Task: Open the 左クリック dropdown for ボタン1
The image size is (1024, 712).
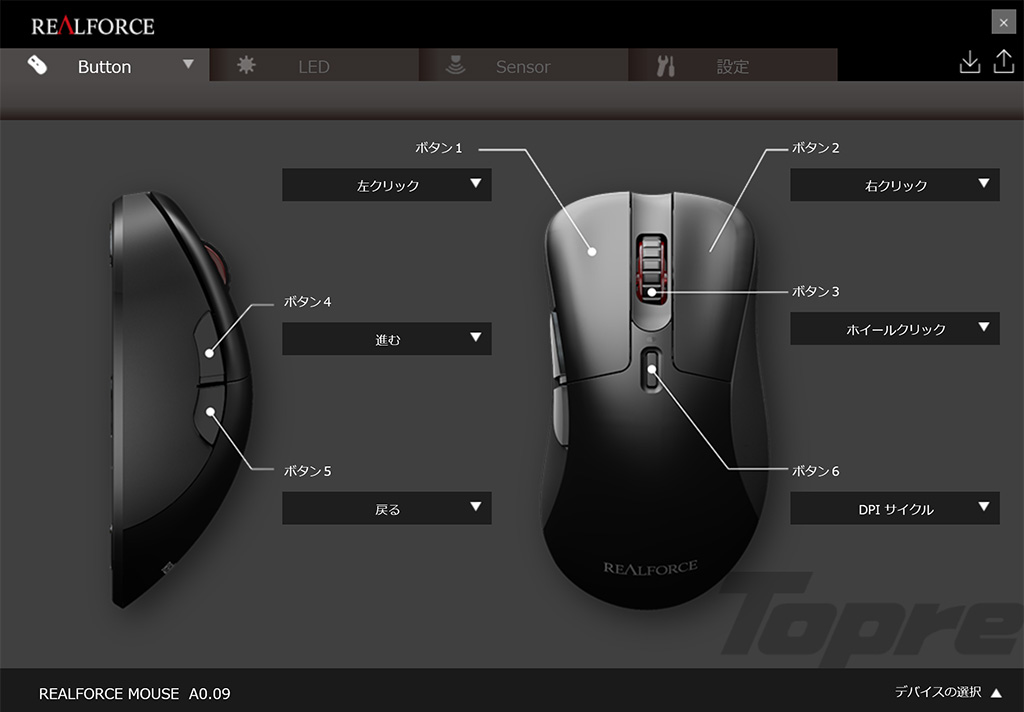Action: tap(387, 185)
